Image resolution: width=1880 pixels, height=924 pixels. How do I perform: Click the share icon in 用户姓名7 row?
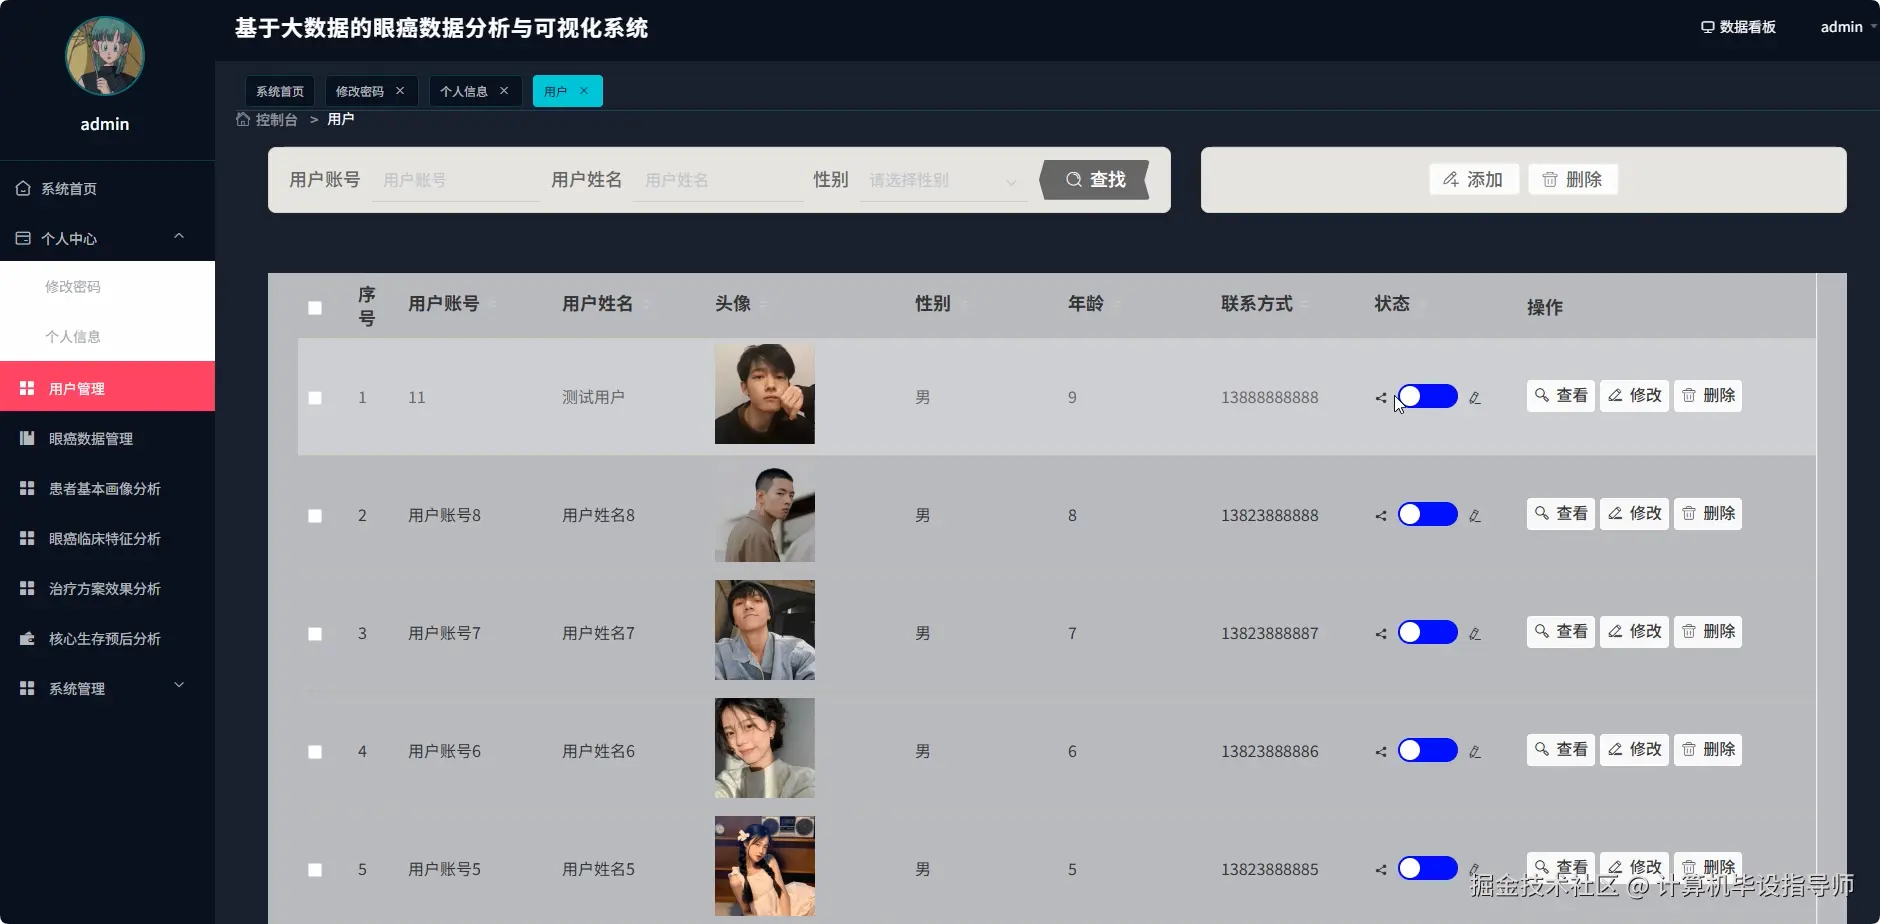(x=1381, y=634)
